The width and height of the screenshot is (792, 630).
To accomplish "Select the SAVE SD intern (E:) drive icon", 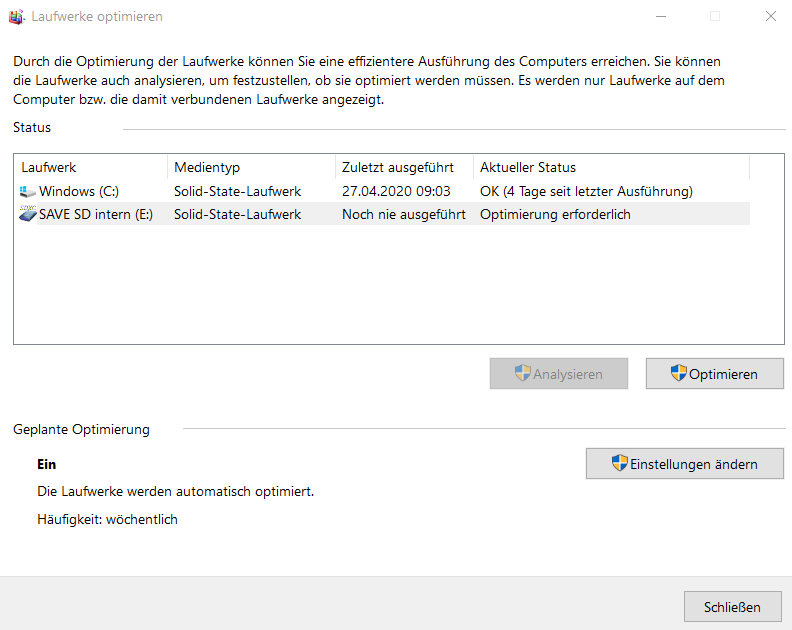I will coord(27,214).
